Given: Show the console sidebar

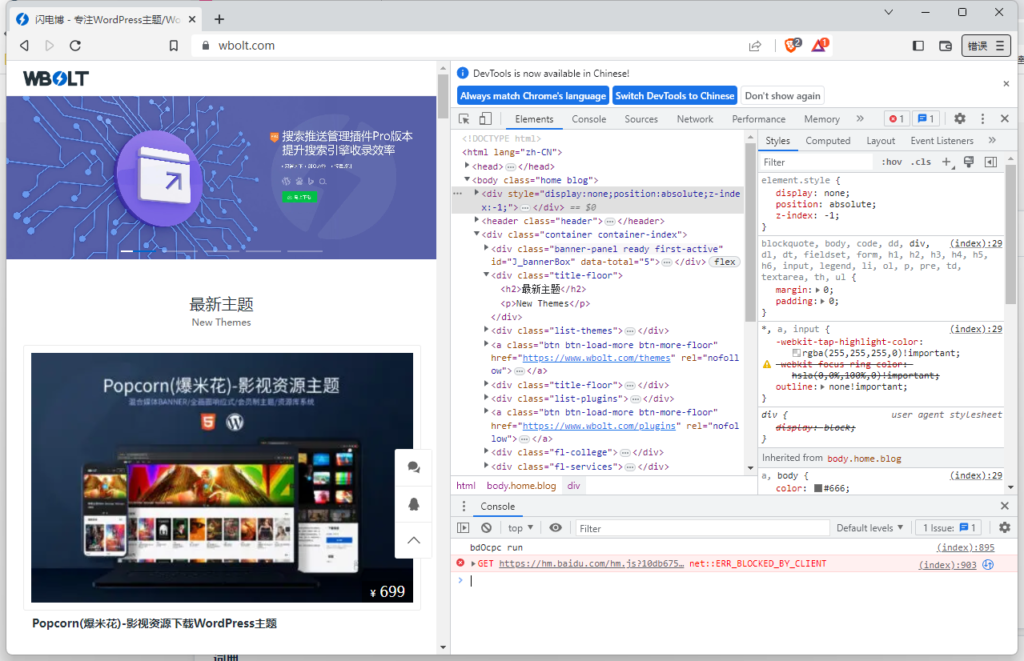Looking at the screenshot, I should tap(463, 528).
